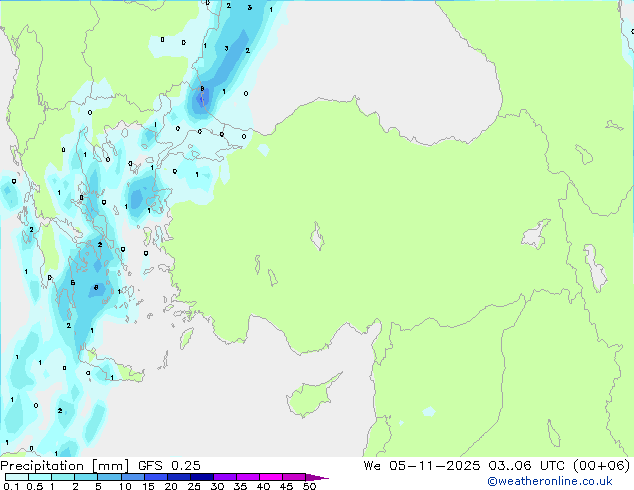
Task: Open the weatheronline.co.uk link
Action: click(x=550, y=481)
